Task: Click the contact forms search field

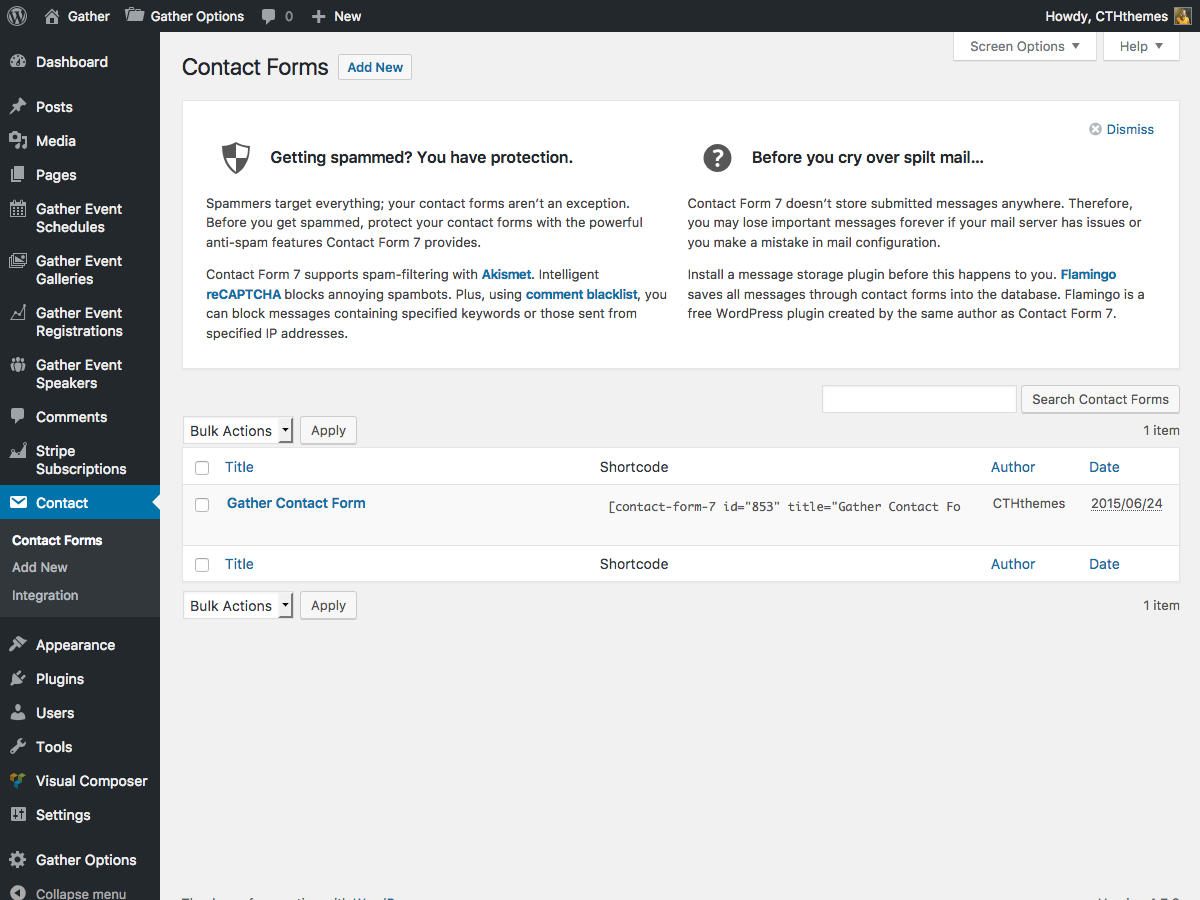Action: coord(919,399)
